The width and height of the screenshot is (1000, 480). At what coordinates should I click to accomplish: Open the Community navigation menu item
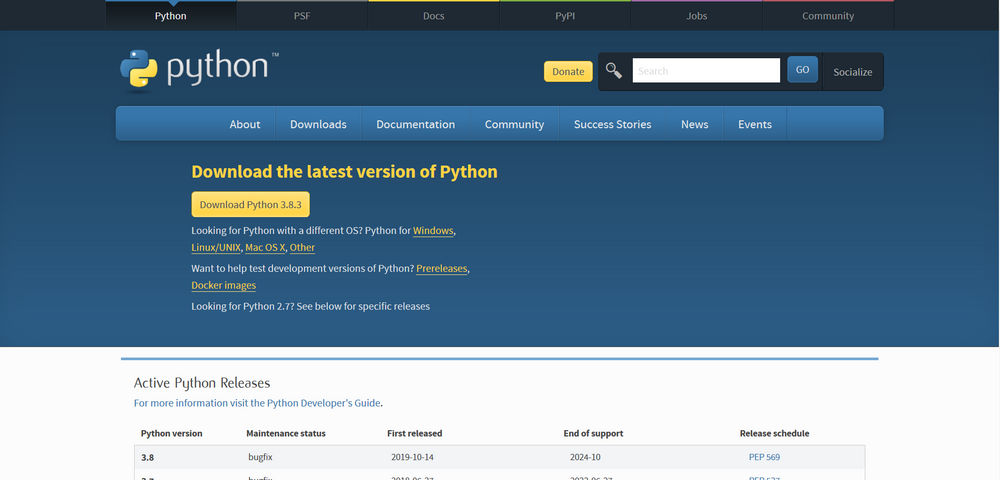[x=514, y=124]
